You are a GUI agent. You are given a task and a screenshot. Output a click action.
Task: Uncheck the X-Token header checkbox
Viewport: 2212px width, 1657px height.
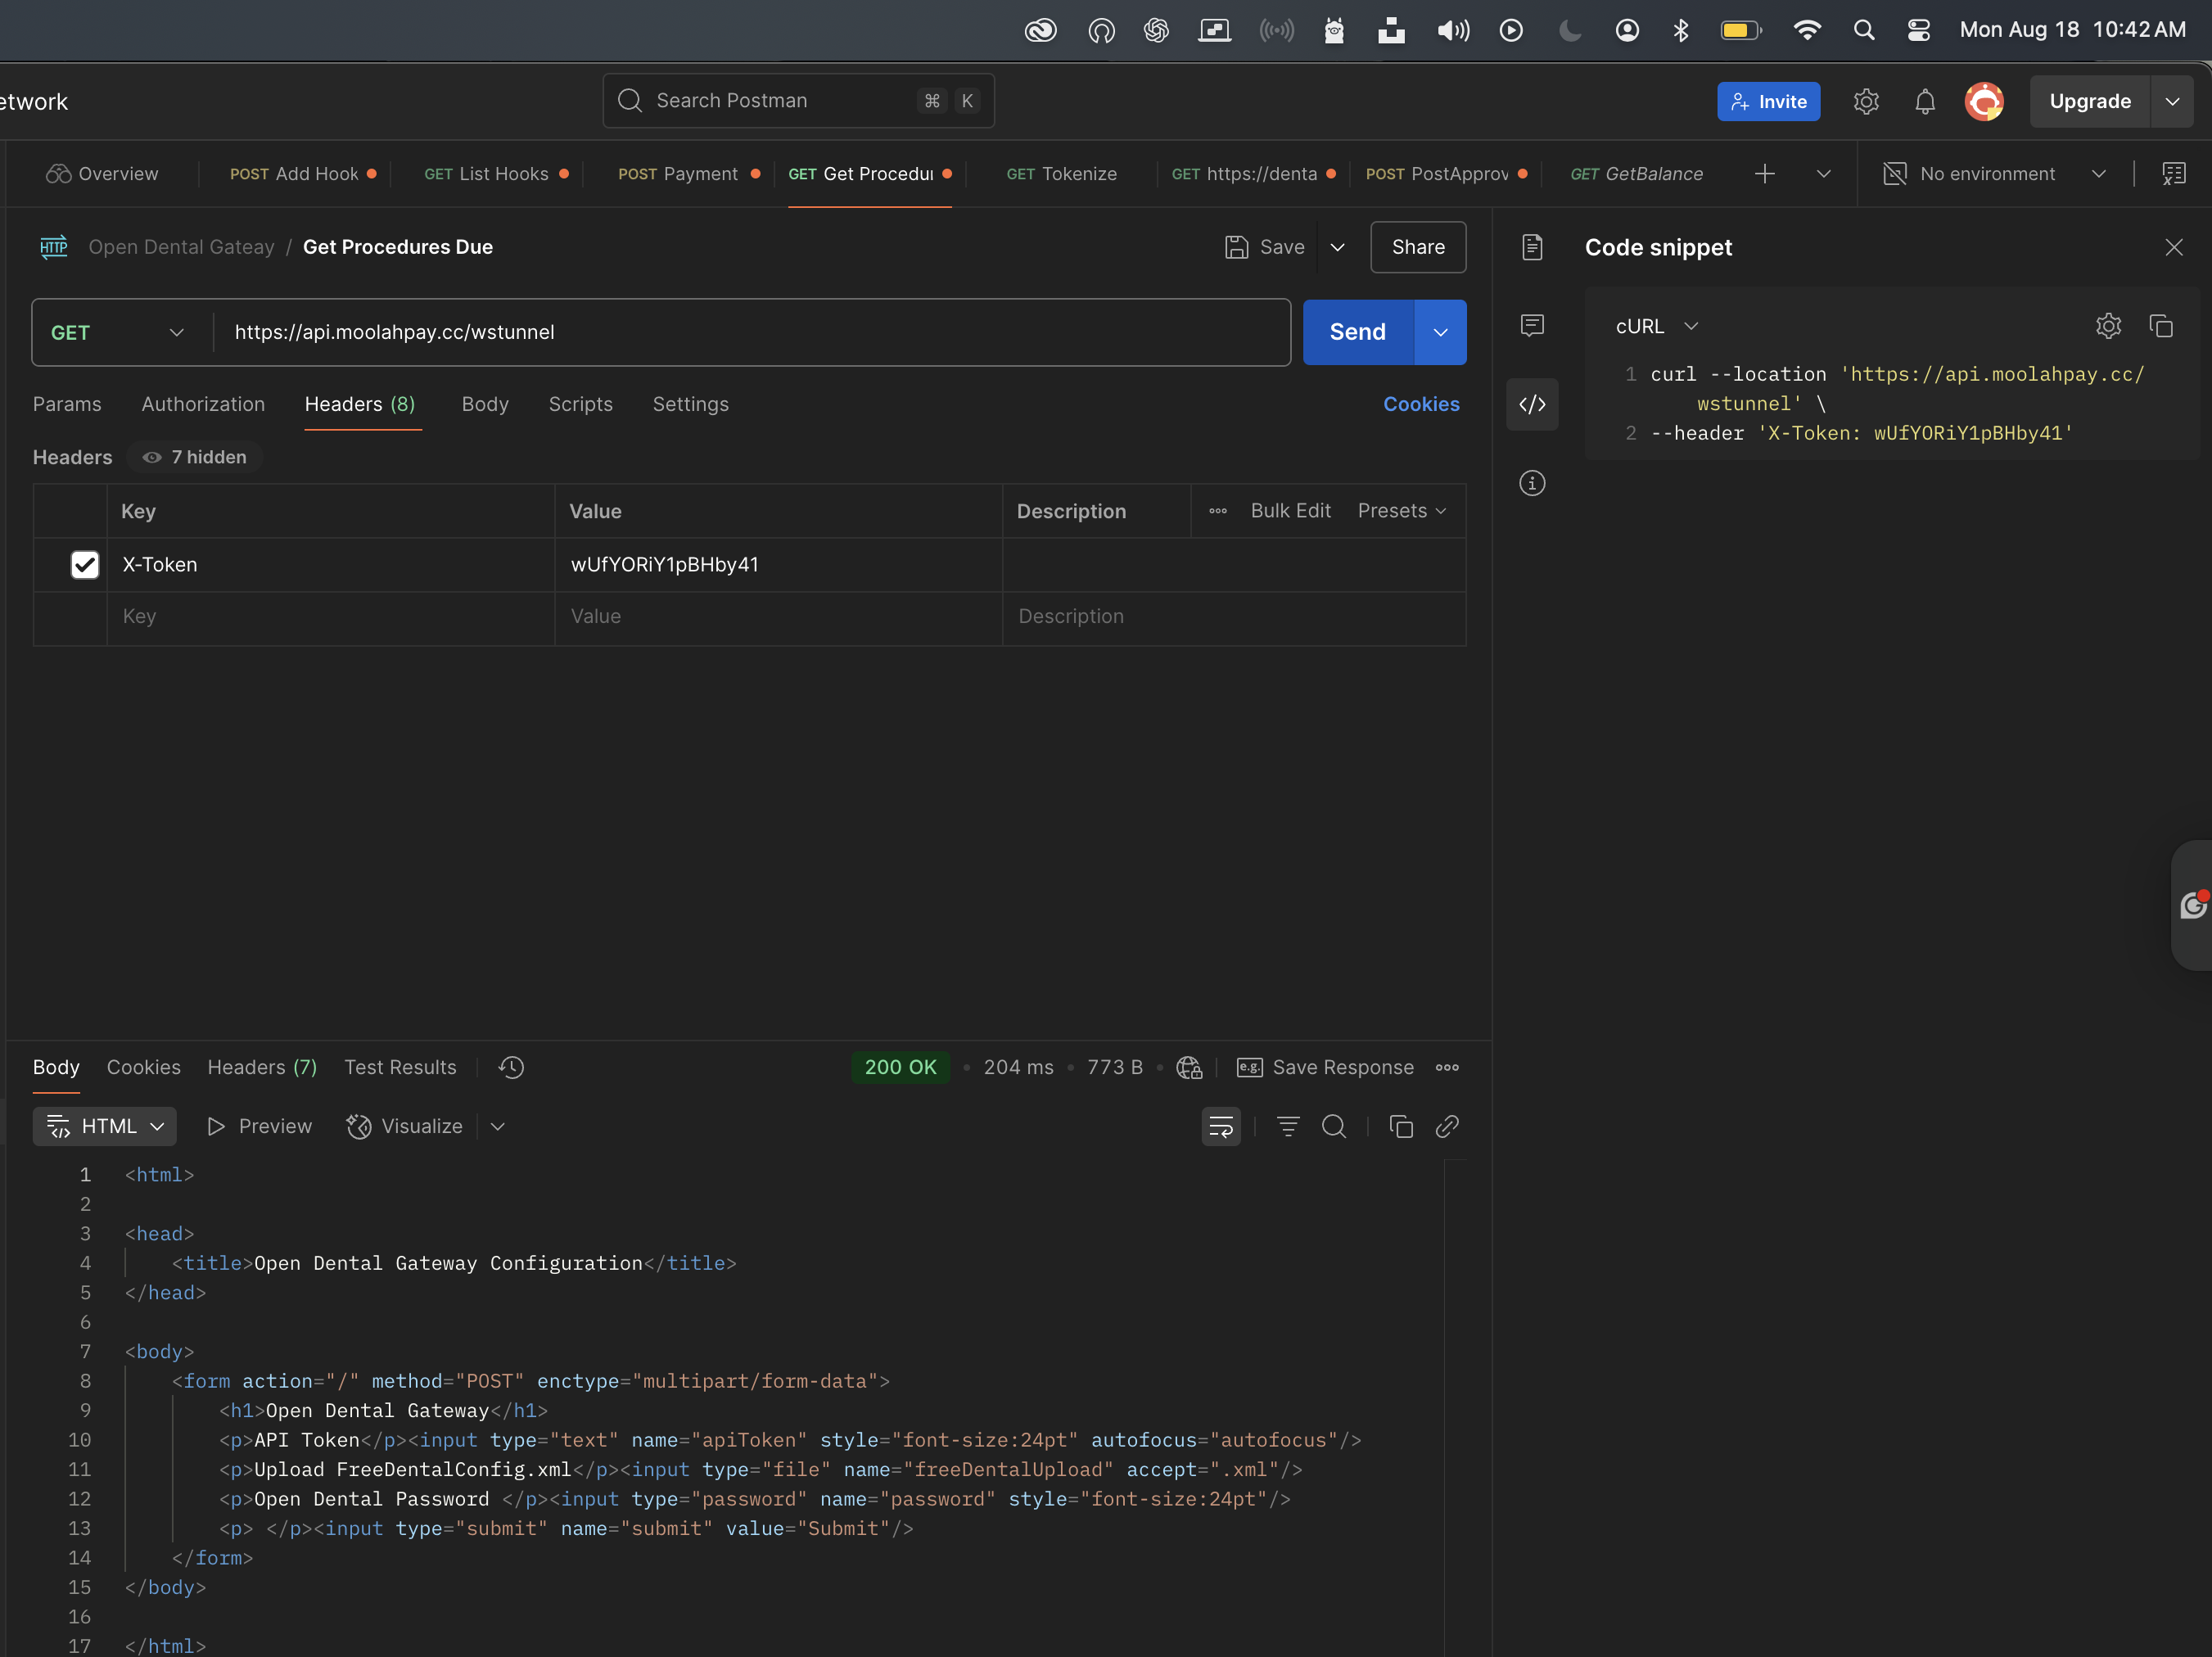[x=85, y=564]
